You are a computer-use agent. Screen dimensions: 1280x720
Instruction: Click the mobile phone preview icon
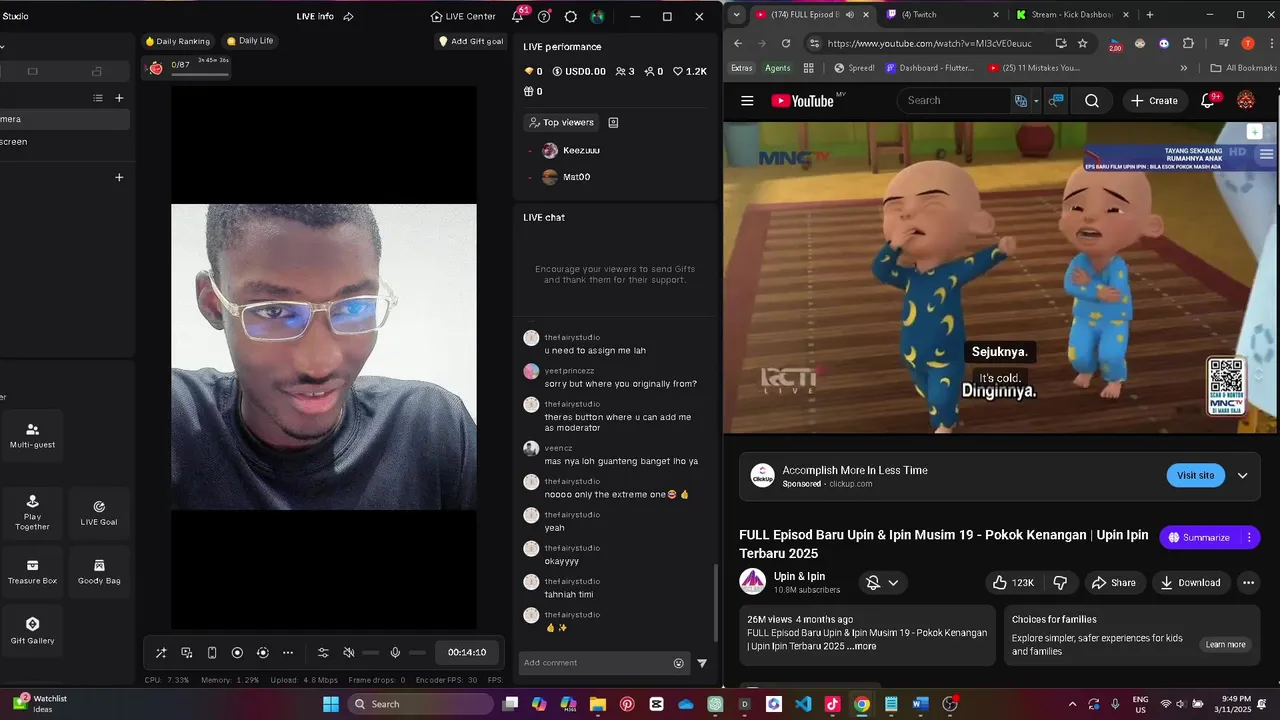pyautogui.click(x=212, y=652)
